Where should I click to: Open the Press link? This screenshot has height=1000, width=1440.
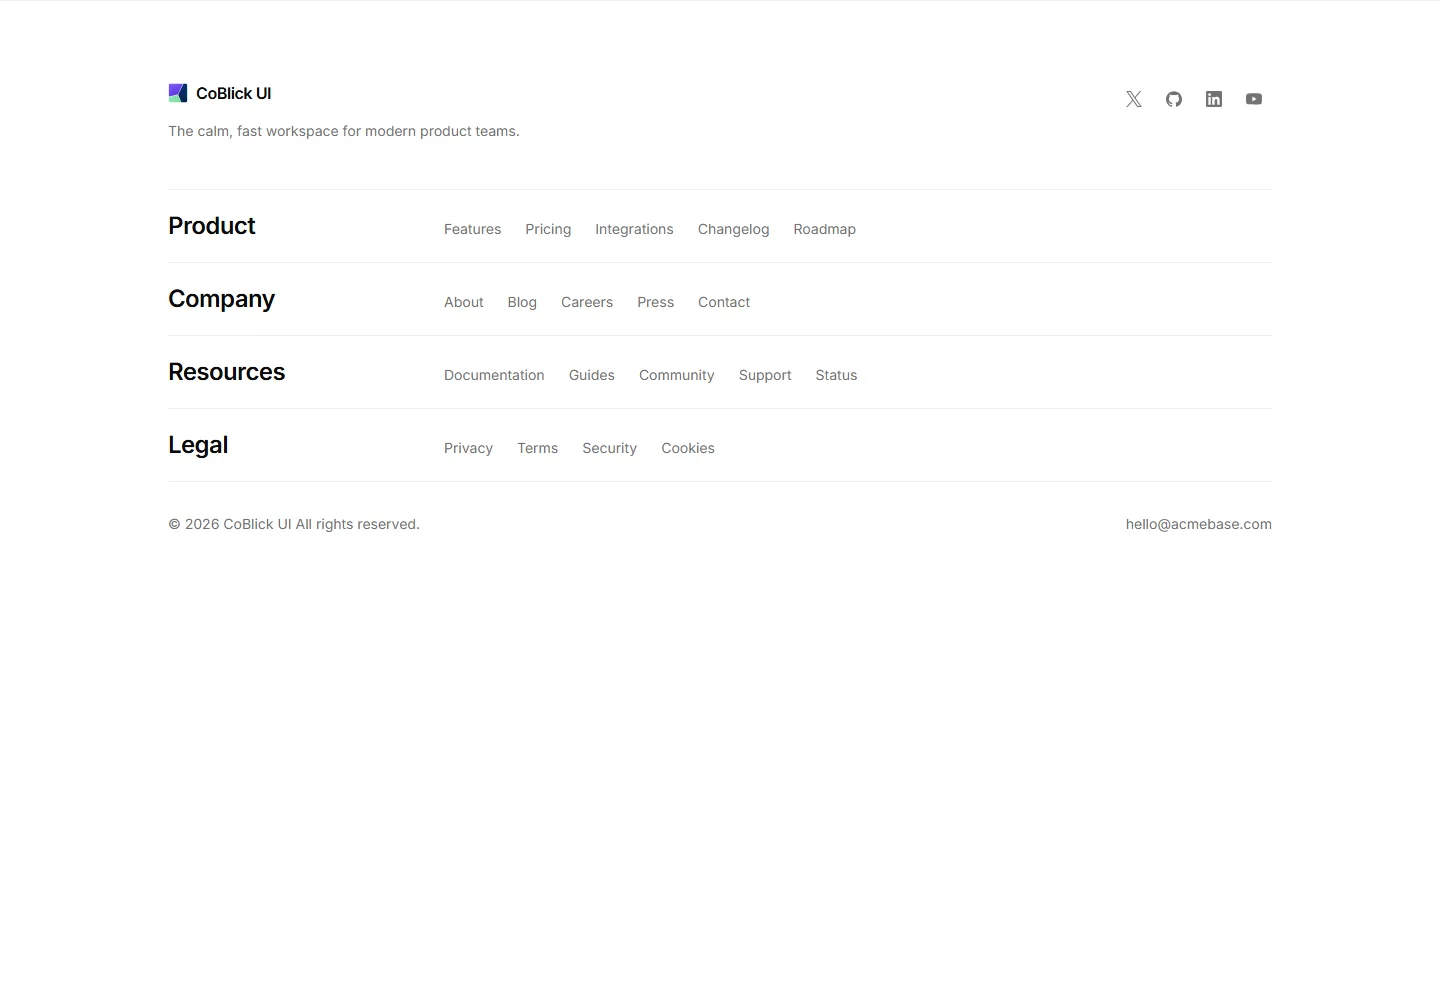pyautogui.click(x=655, y=302)
